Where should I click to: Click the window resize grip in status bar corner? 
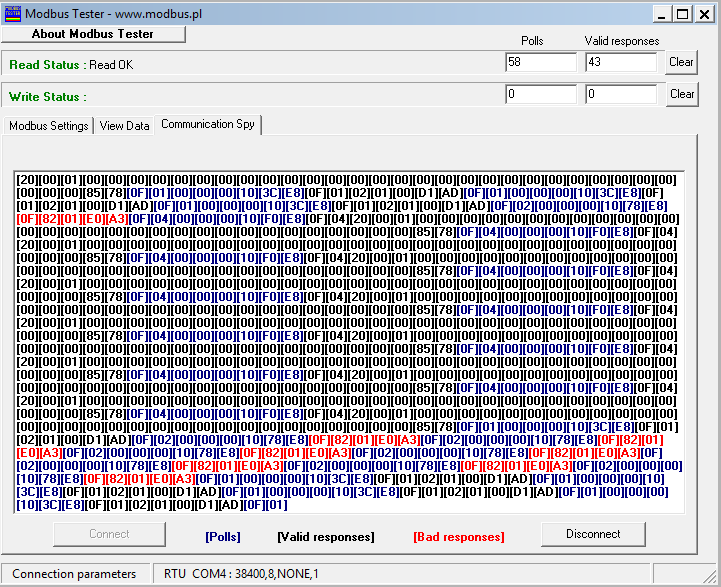(x=711, y=577)
